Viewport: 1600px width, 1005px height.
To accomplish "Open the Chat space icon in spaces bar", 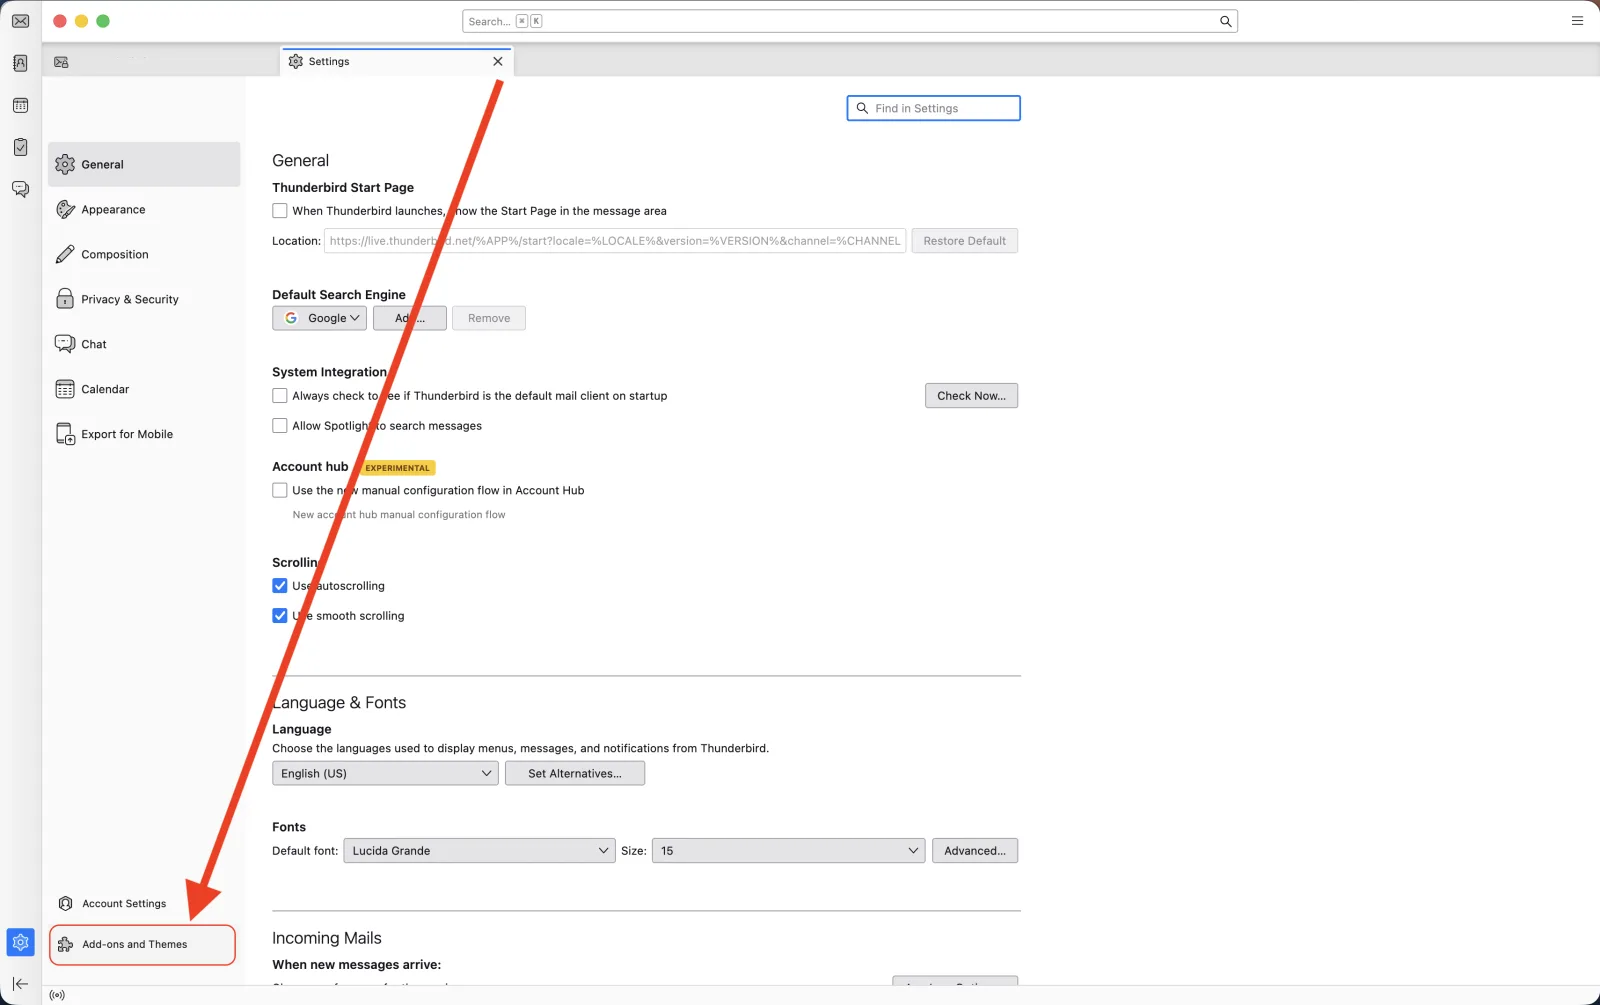I will point(20,189).
